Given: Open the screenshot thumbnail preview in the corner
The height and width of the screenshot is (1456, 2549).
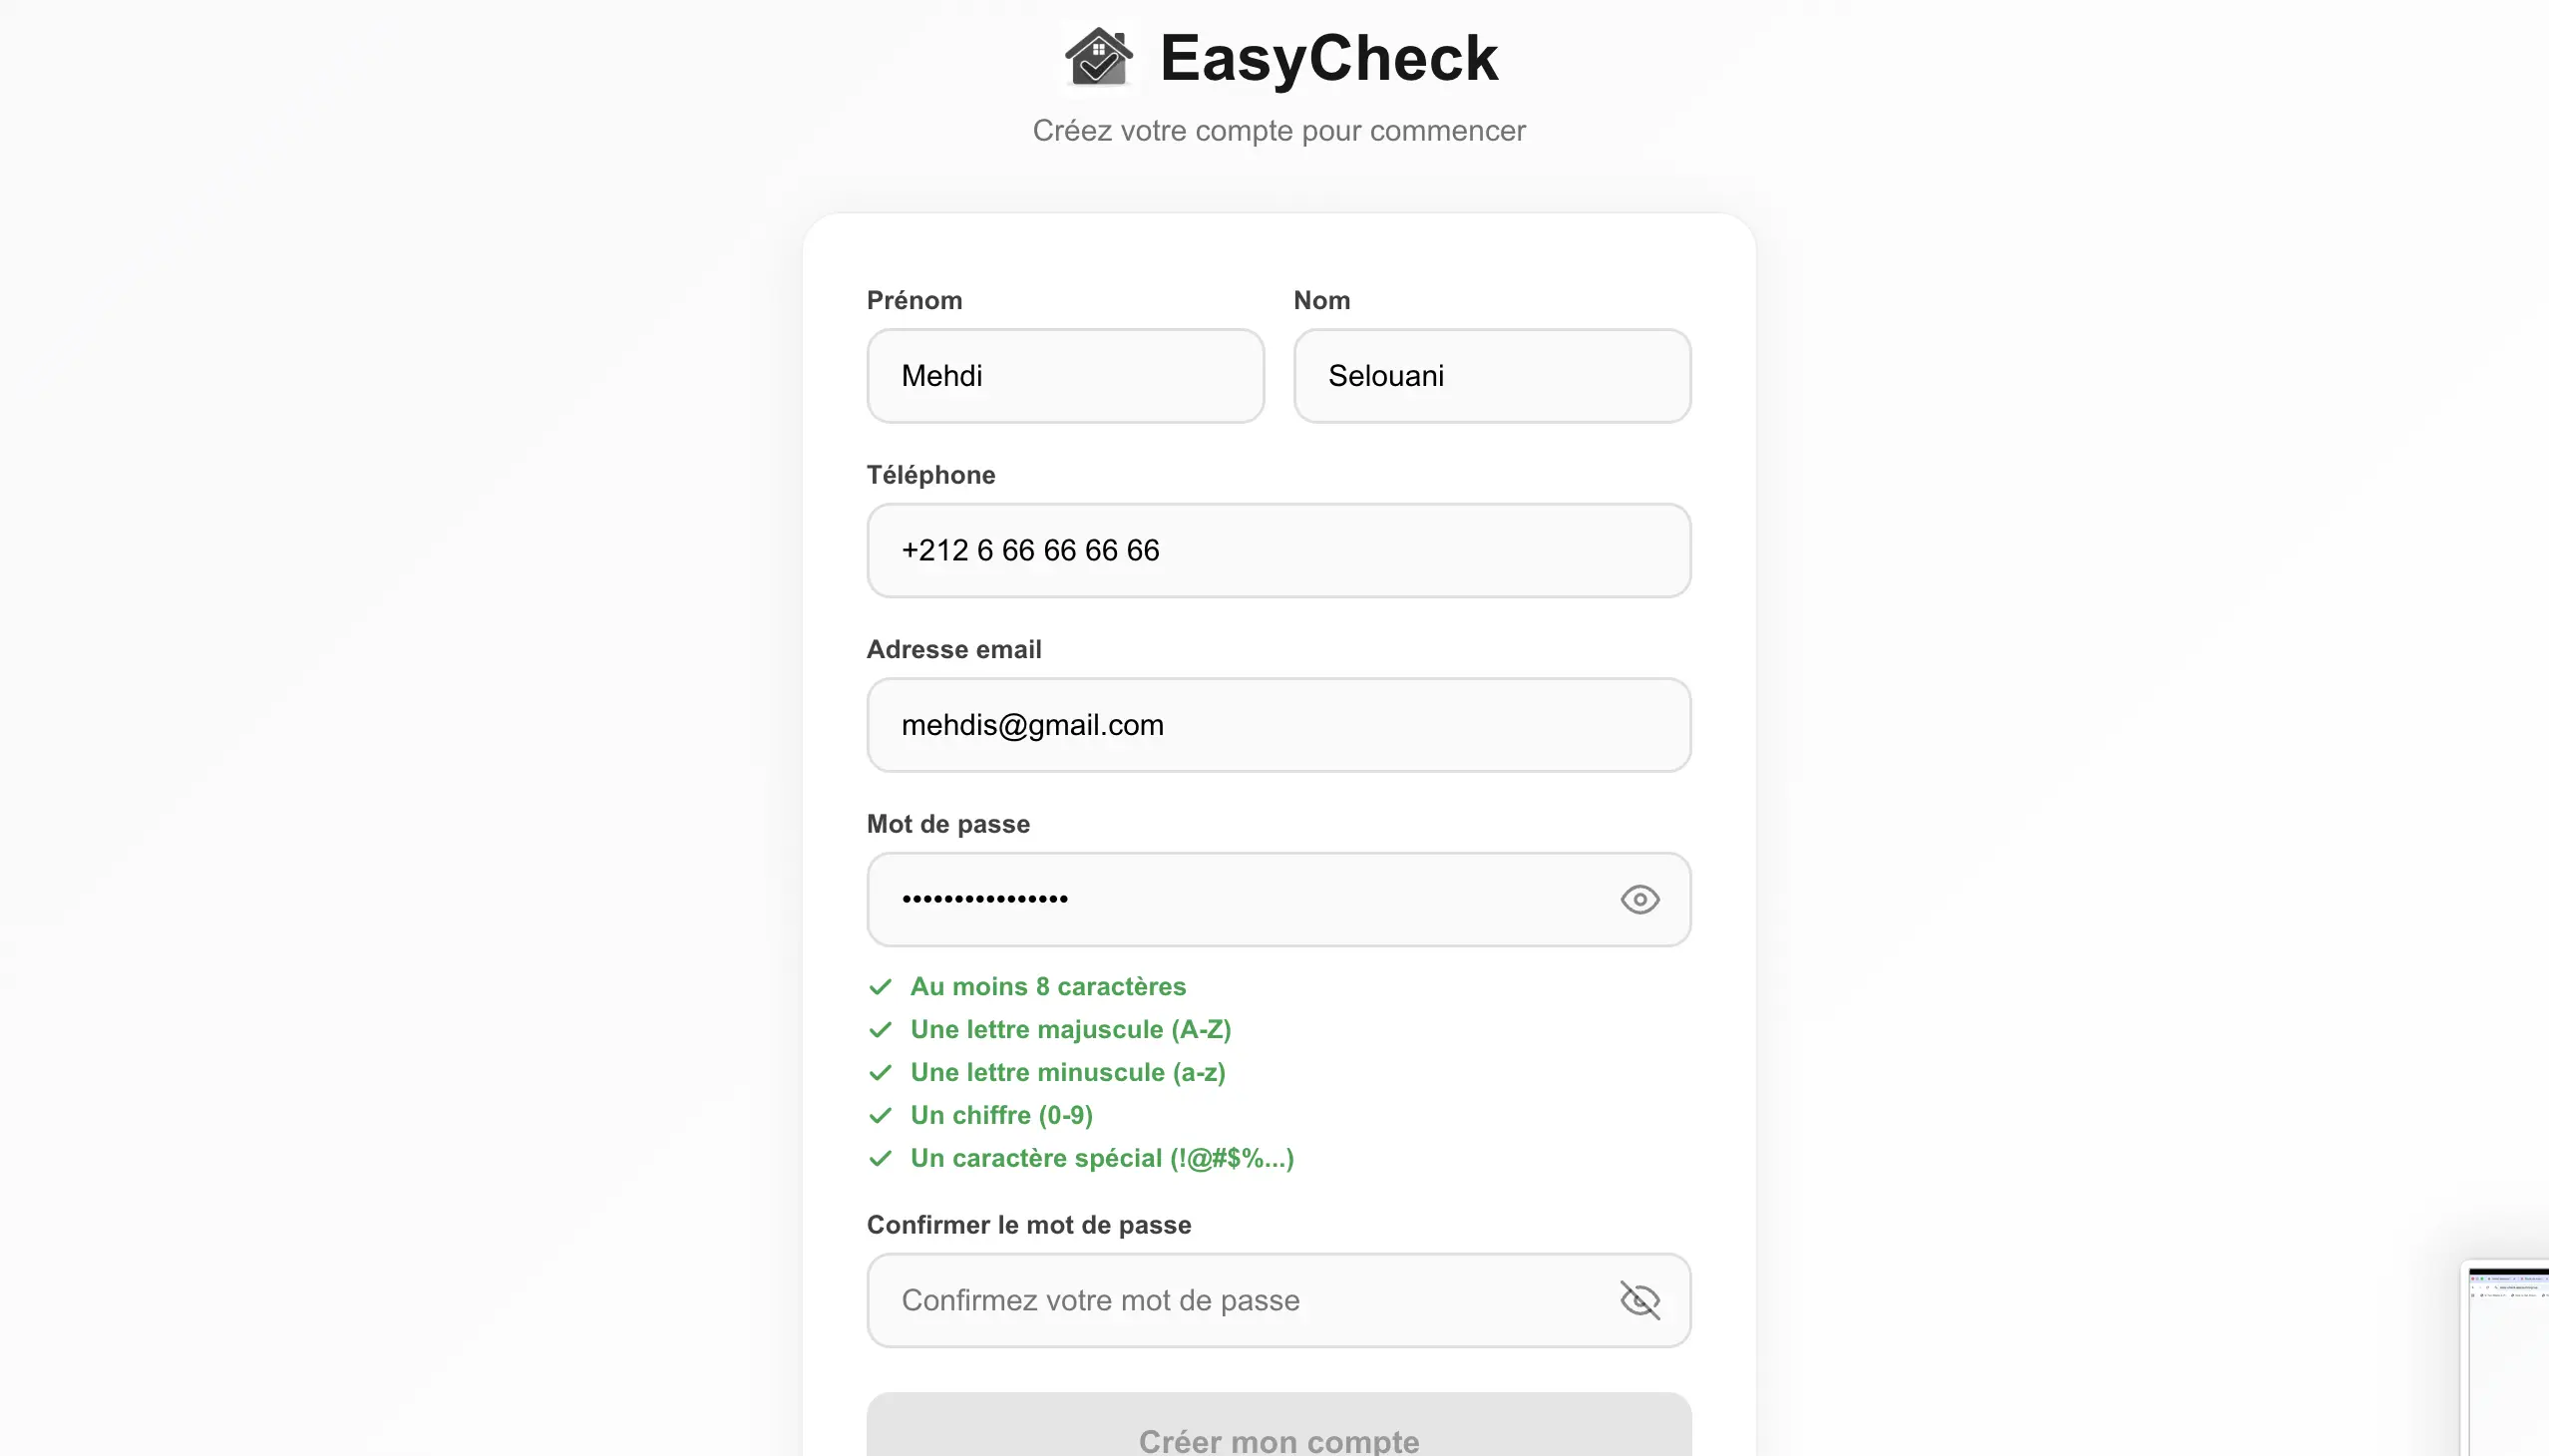Looking at the screenshot, I should point(2509,1358).
